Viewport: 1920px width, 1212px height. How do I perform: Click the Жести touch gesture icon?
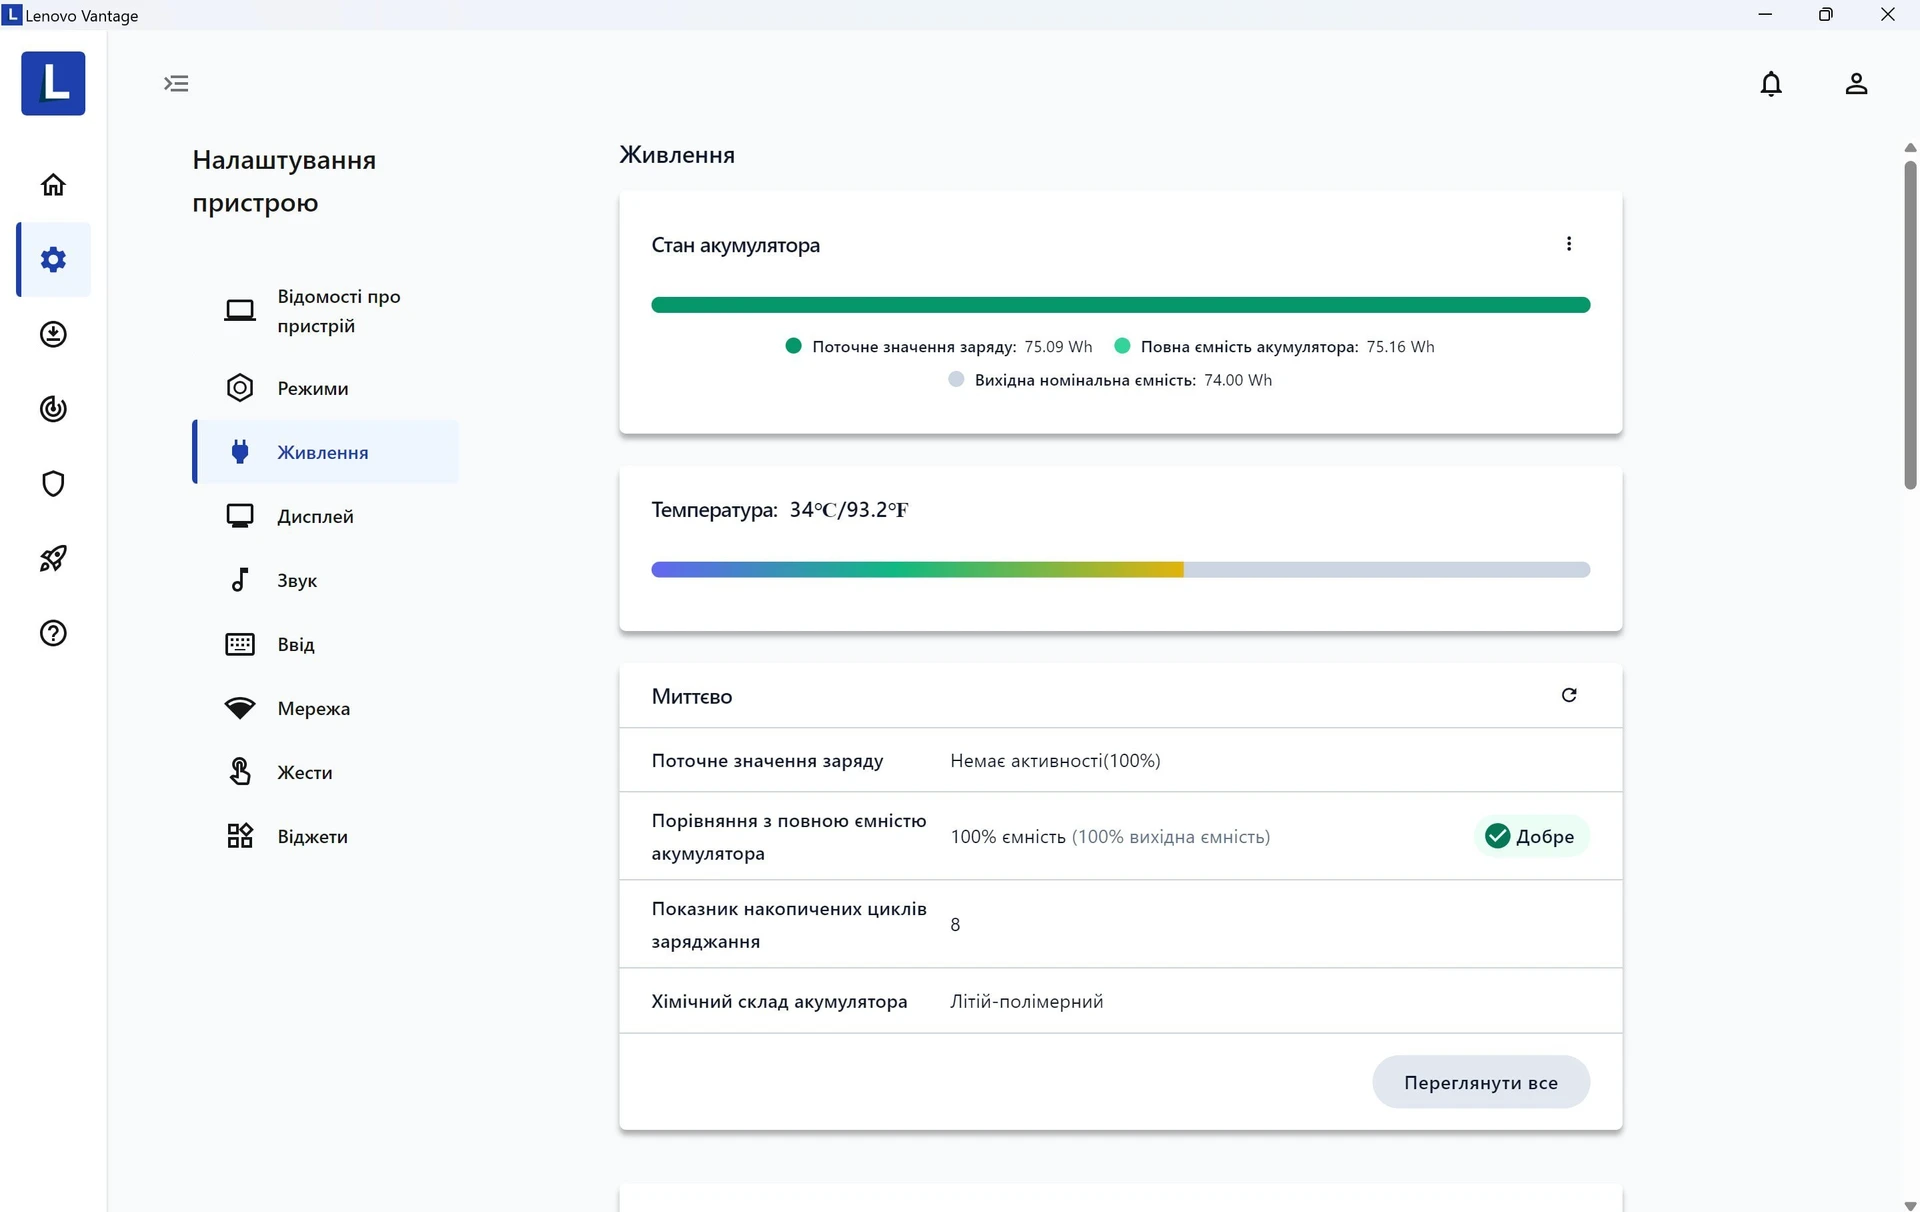click(x=240, y=772)
